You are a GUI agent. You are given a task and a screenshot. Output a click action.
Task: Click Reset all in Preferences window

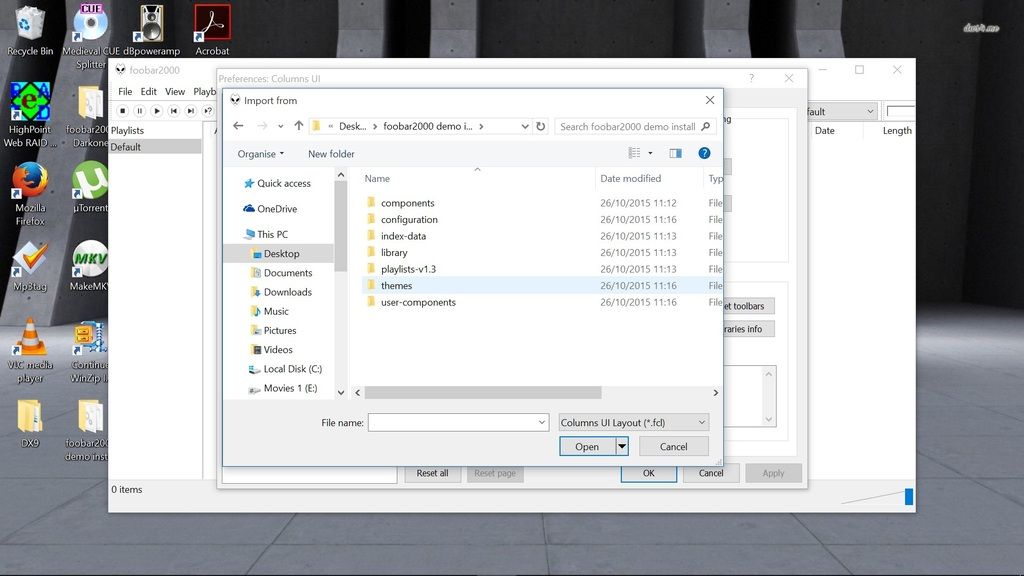[432, 473]
